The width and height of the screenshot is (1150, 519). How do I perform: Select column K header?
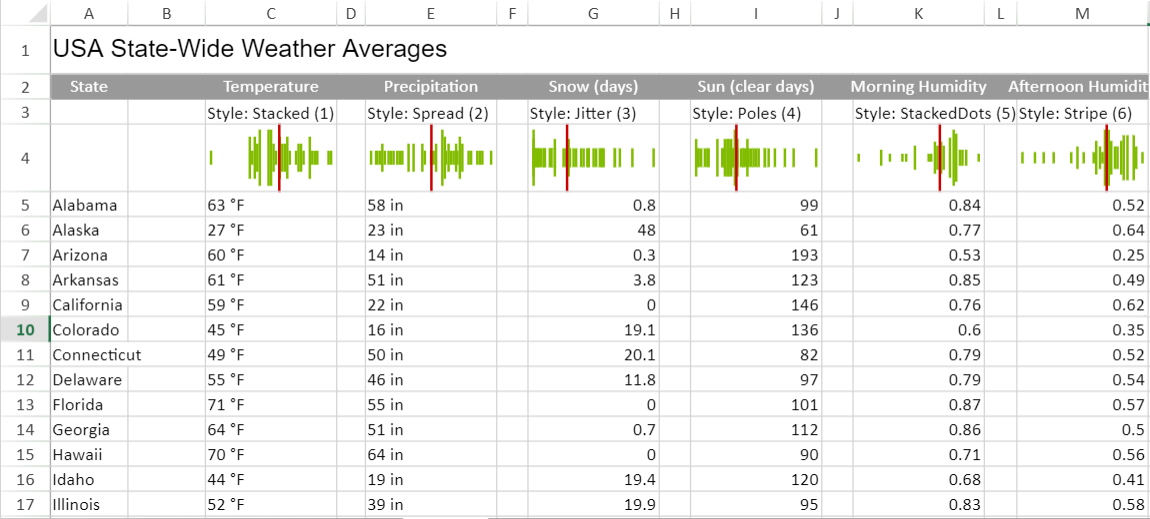point(918,13)
